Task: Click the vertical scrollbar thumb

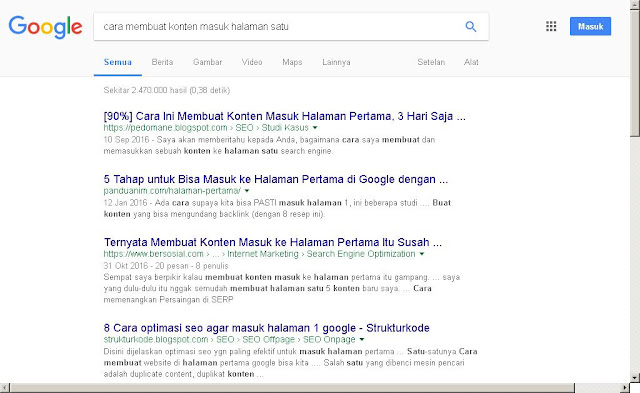Action: click(x=635, y=73)
